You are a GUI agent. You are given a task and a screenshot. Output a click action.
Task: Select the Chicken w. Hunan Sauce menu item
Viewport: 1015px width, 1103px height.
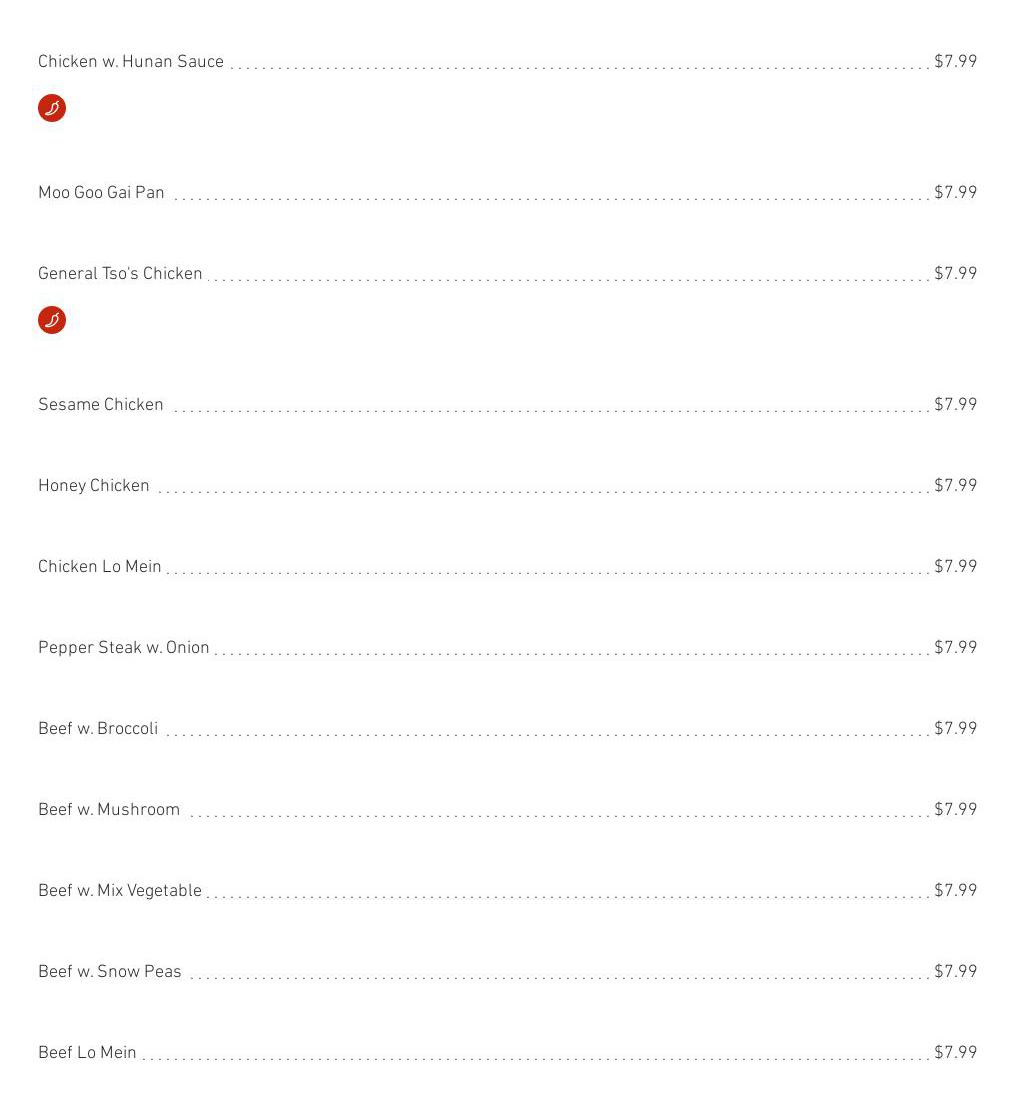[x=131, y=62]
